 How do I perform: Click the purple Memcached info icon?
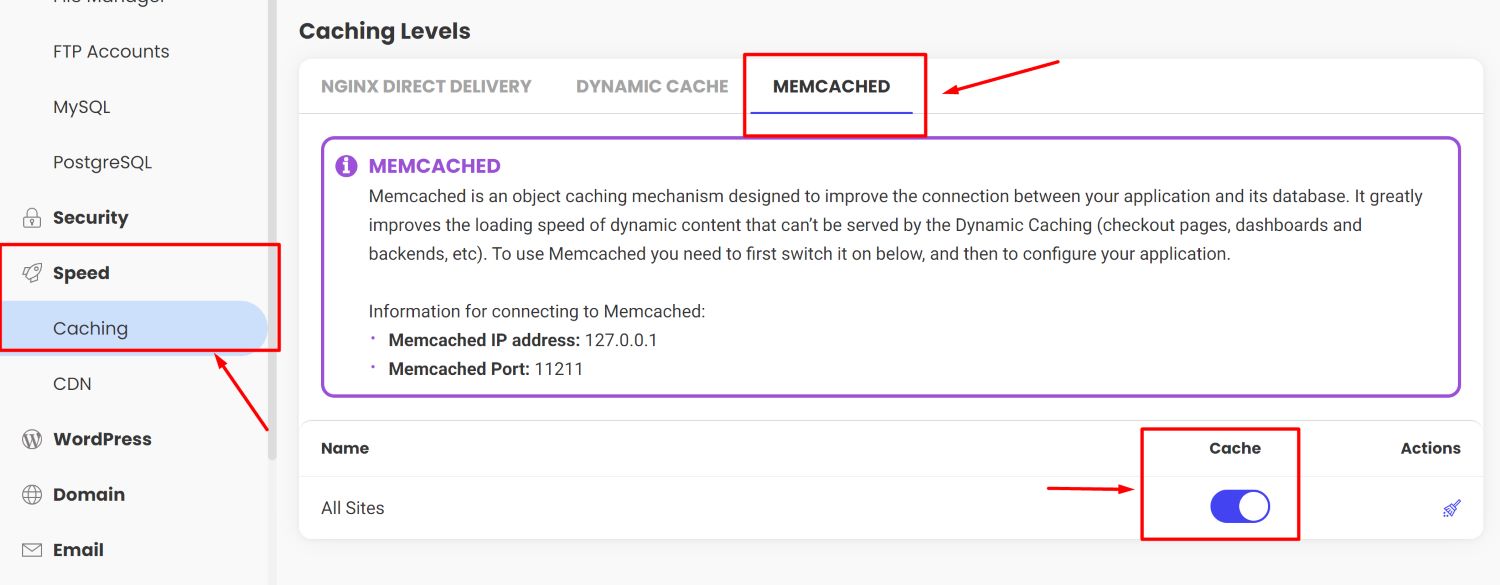point(346,166)
